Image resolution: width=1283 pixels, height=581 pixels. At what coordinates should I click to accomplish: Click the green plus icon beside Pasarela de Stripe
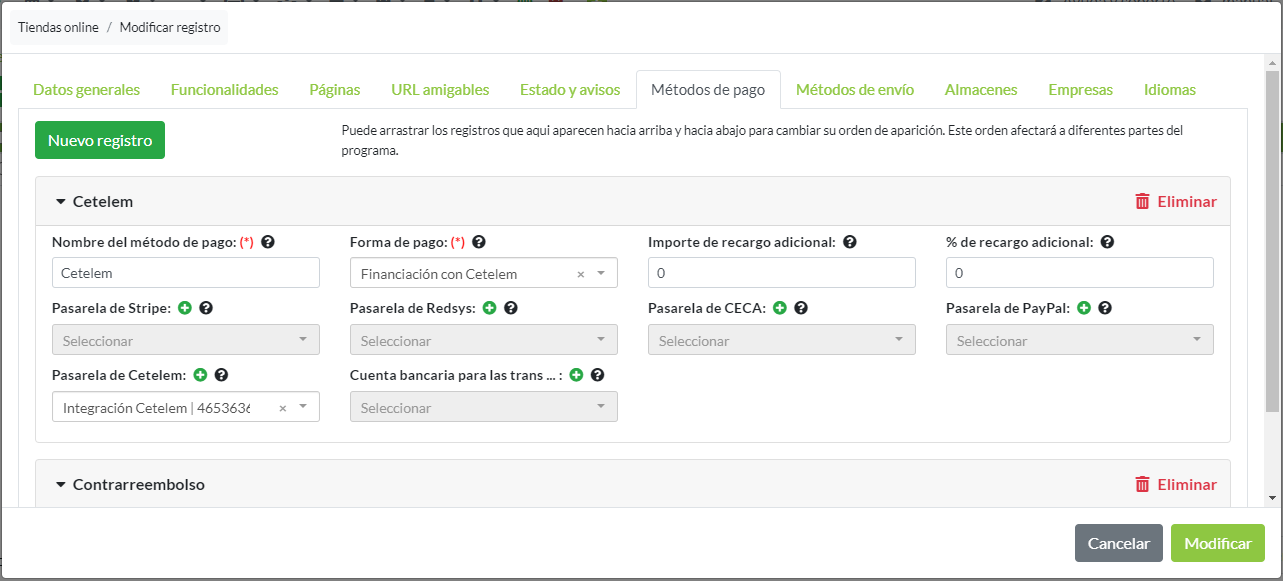tap(185, 309)
